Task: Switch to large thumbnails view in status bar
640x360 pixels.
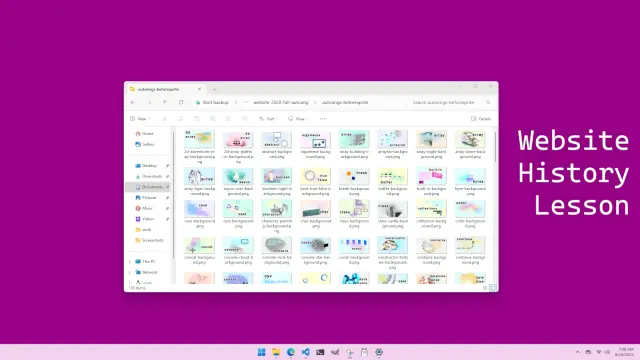Action: point(493,288)
